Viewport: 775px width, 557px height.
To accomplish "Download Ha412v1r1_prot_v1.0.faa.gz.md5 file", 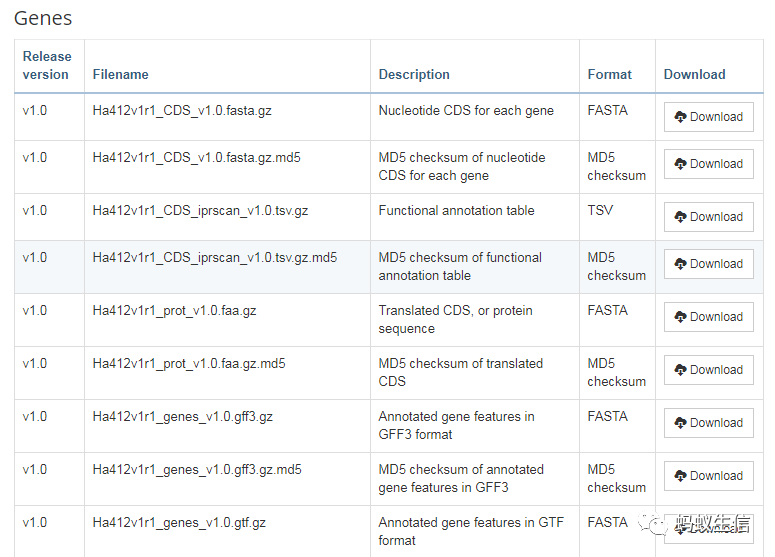I will 708,370.
